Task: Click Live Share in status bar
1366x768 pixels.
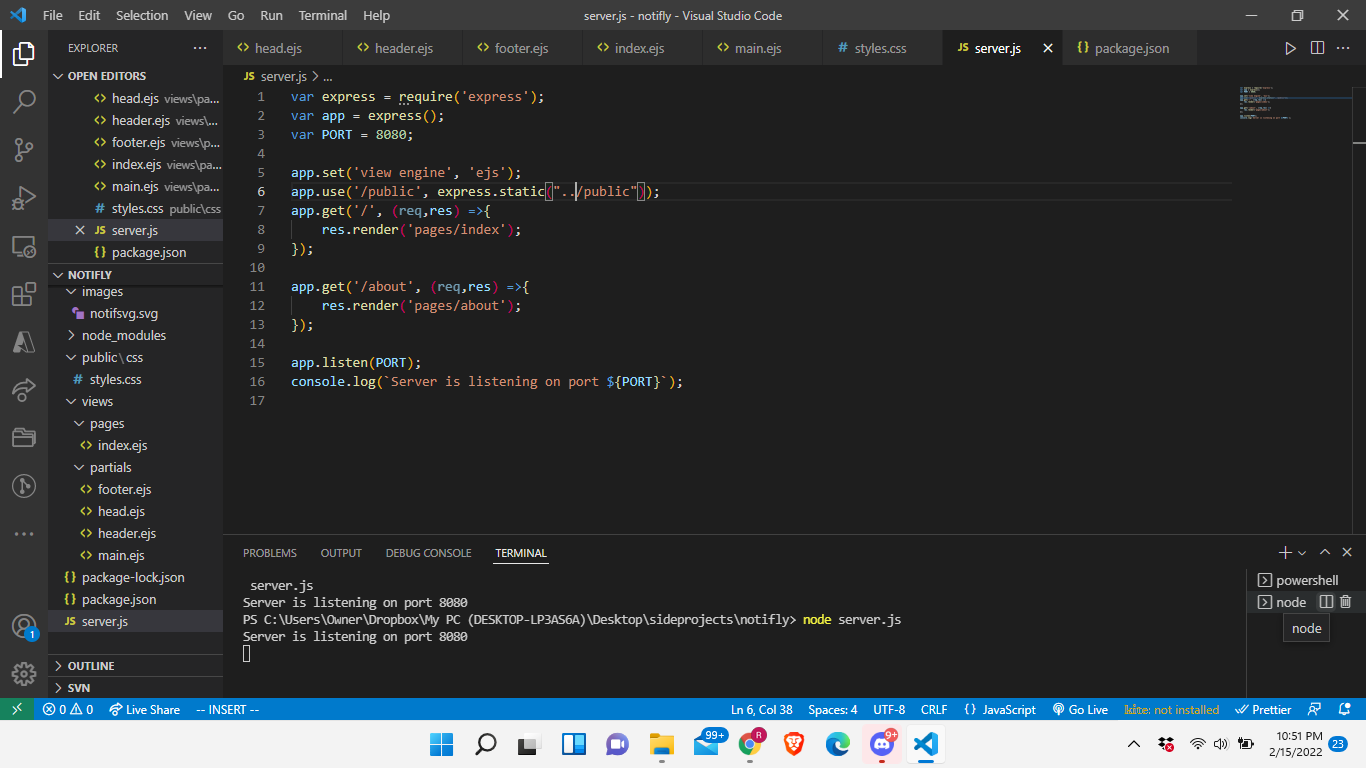Action: coord(145,709)
